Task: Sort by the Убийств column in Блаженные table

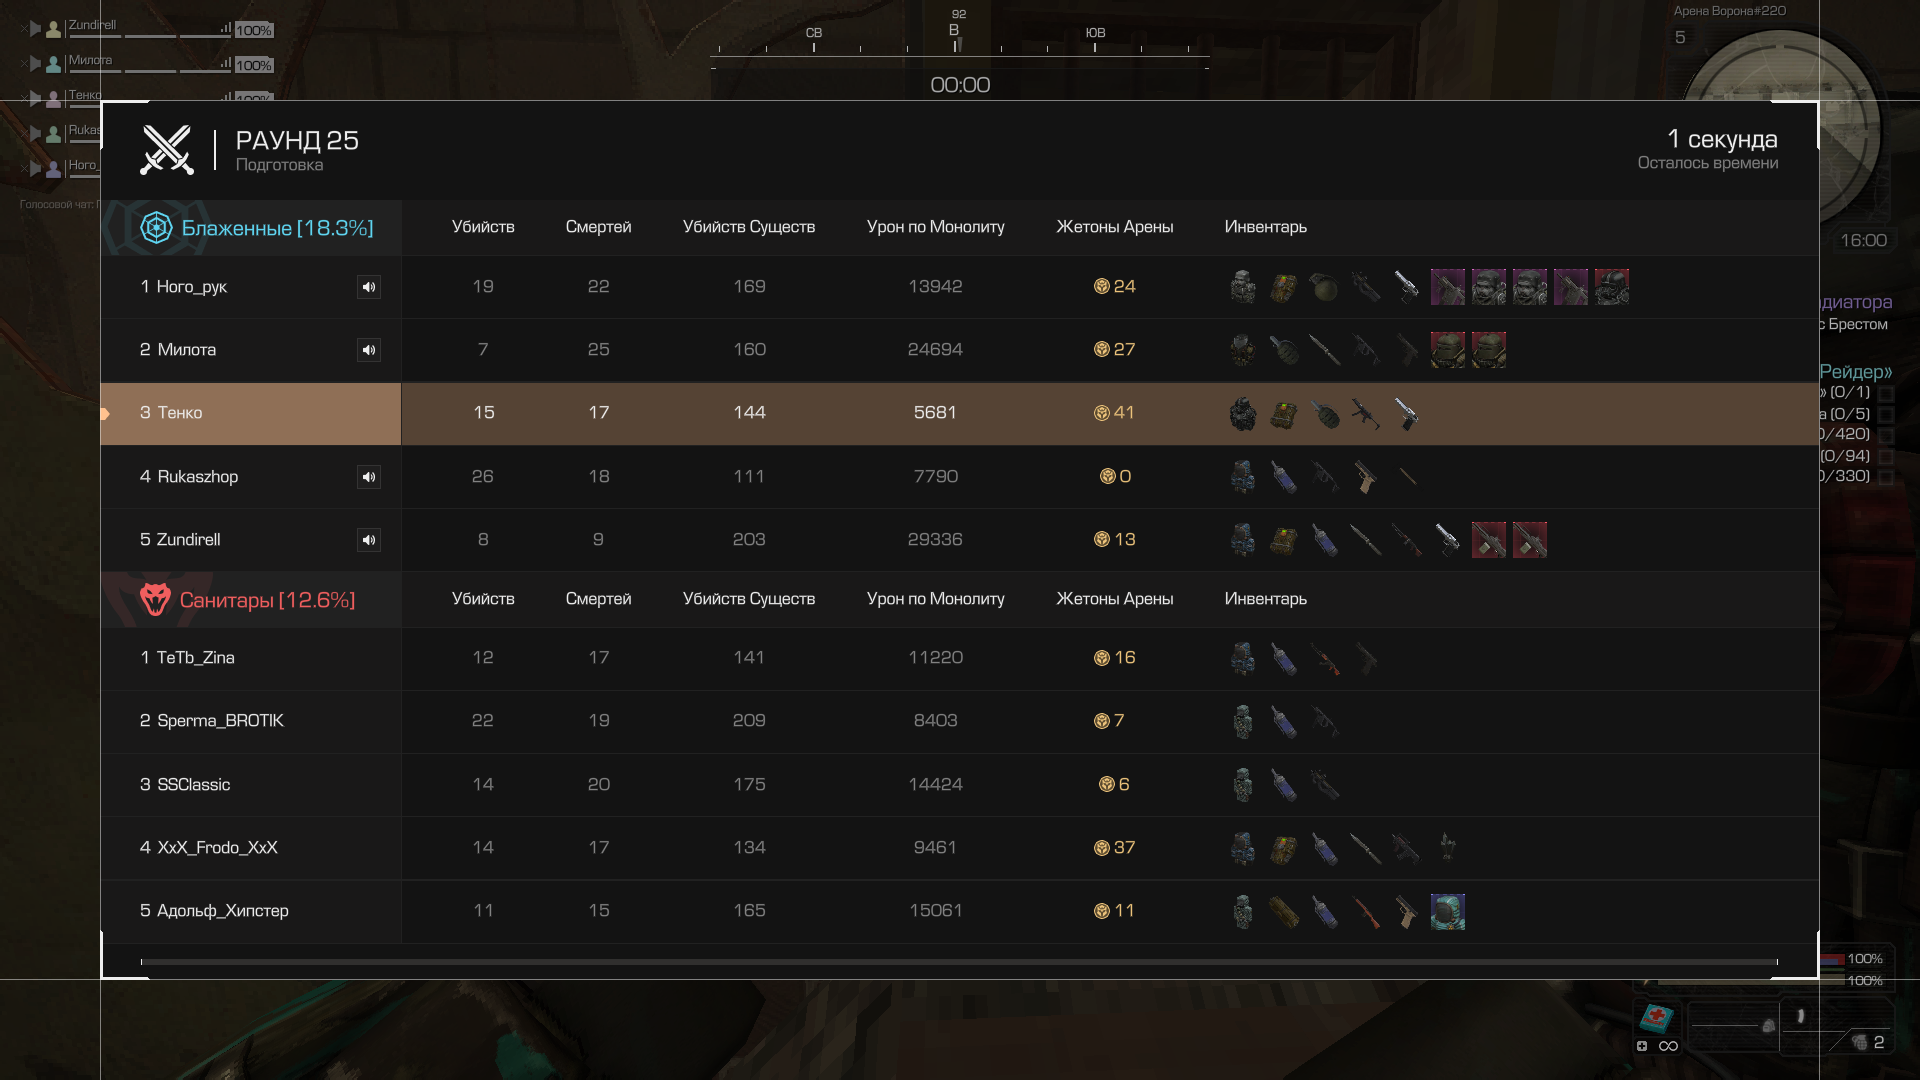Action: coord(483,227)
